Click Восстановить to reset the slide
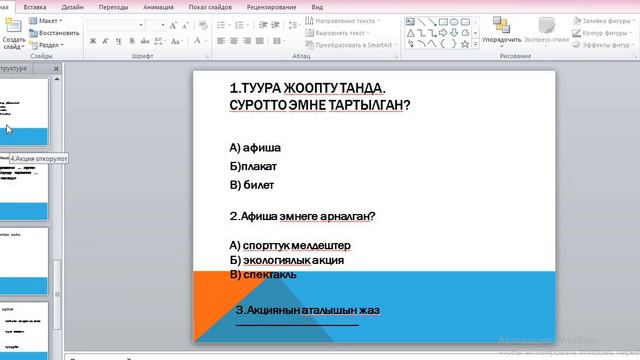640x360 pixels. [54, 33]
